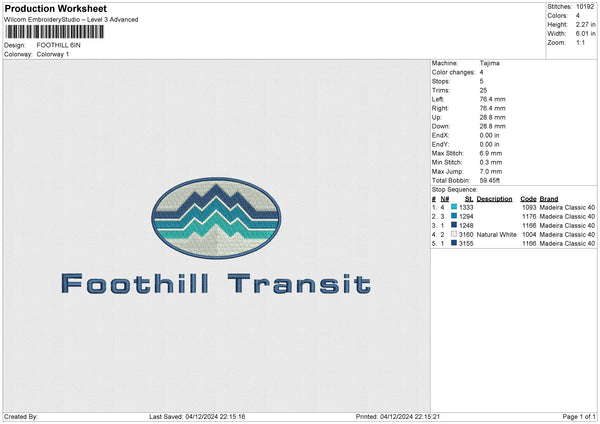Click the Brand column header
The height and width of the screenshot is (424, 600).
click(548, 198)
